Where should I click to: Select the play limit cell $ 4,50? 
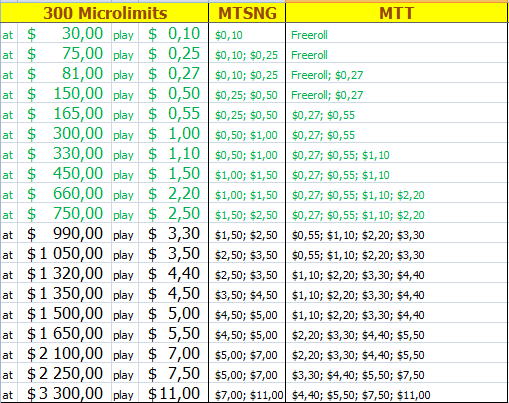click(x=173, y=293)
